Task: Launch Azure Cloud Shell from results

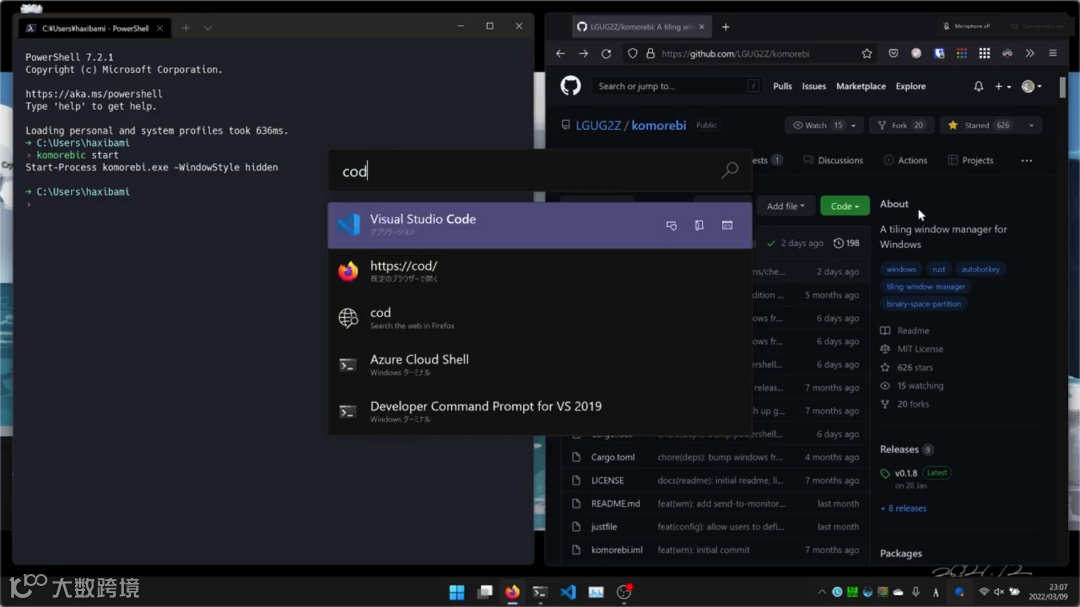Action: (539, 364)
